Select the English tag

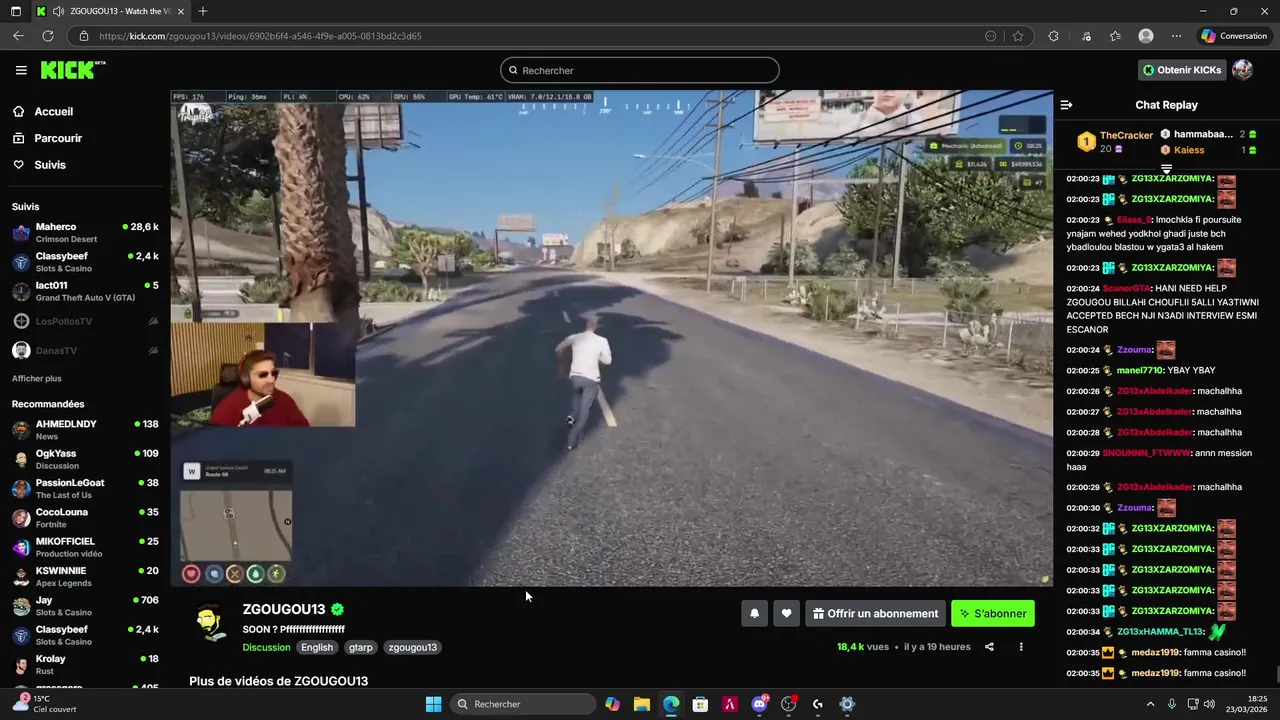point(317,647)
